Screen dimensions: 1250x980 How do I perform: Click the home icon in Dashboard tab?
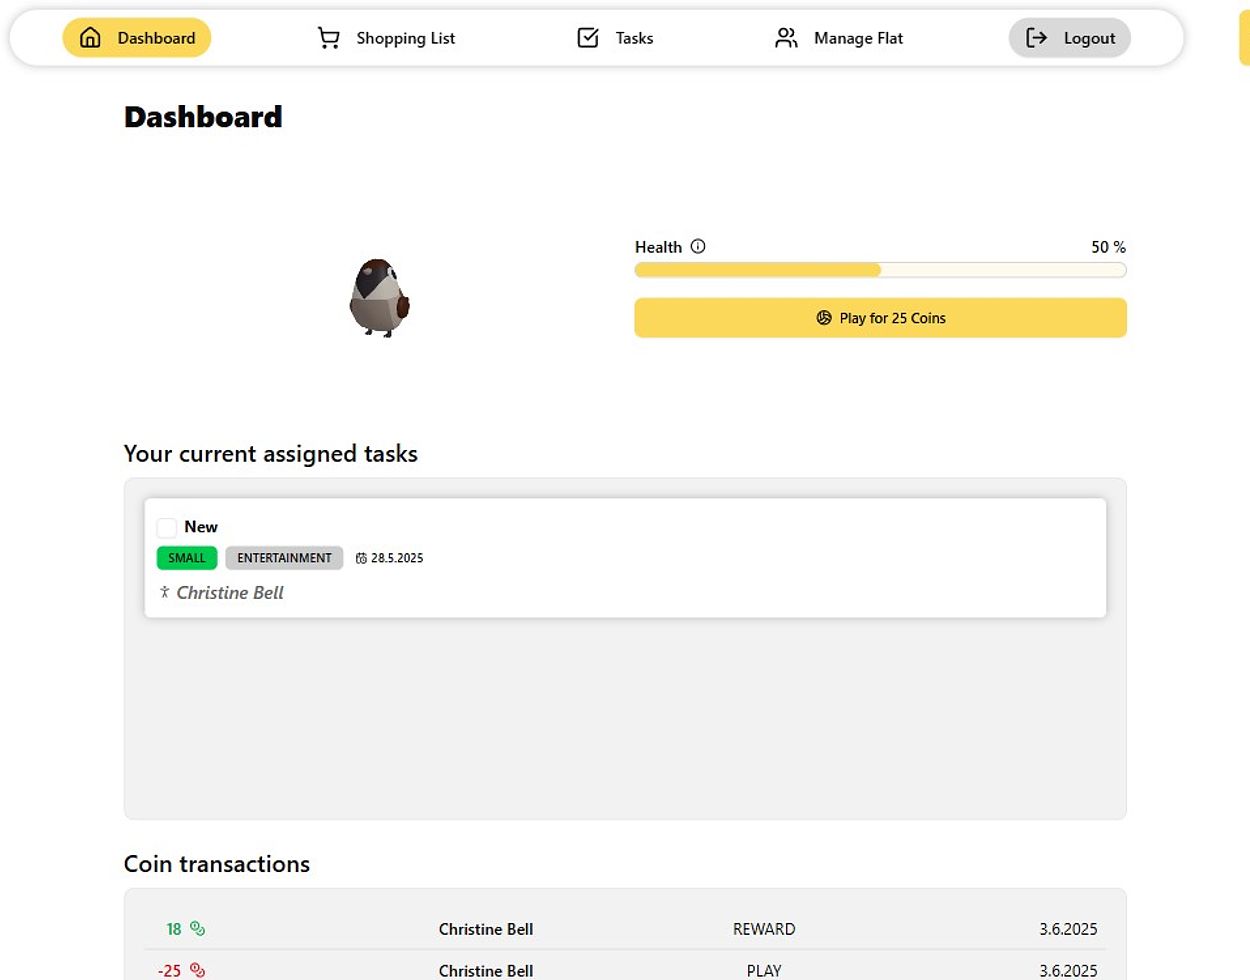90,38
